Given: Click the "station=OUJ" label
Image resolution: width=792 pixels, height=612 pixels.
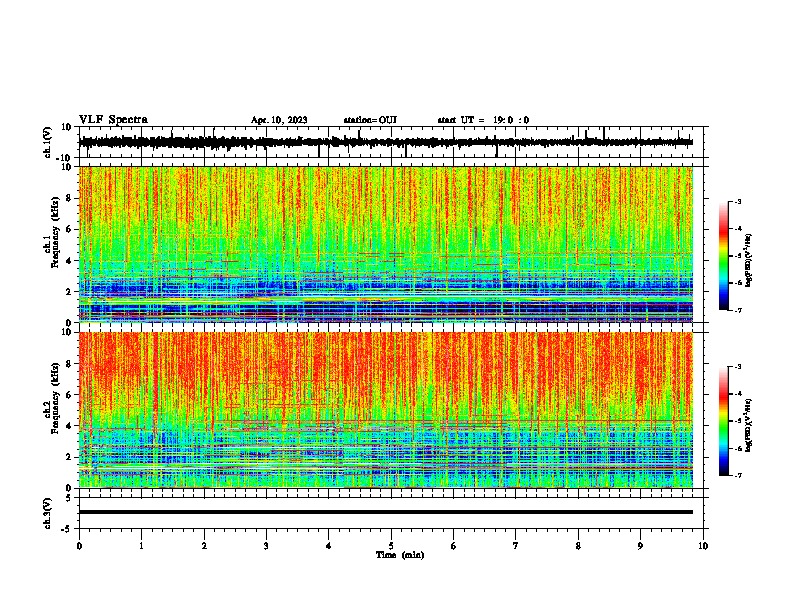Looking at the screenshot, I should 370,120.
